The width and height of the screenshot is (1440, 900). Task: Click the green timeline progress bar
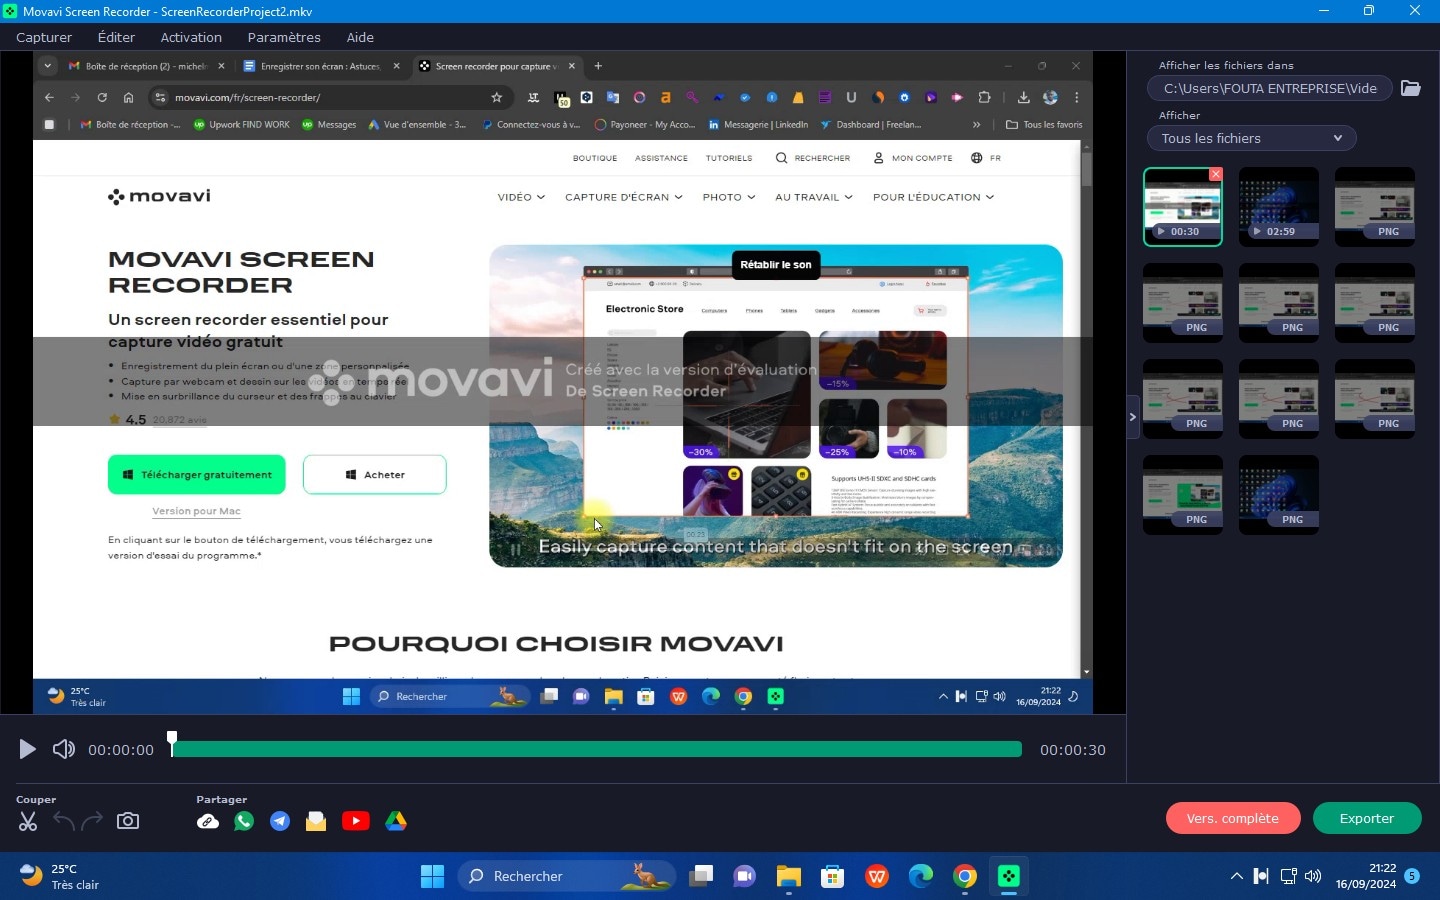coord(597,749)
